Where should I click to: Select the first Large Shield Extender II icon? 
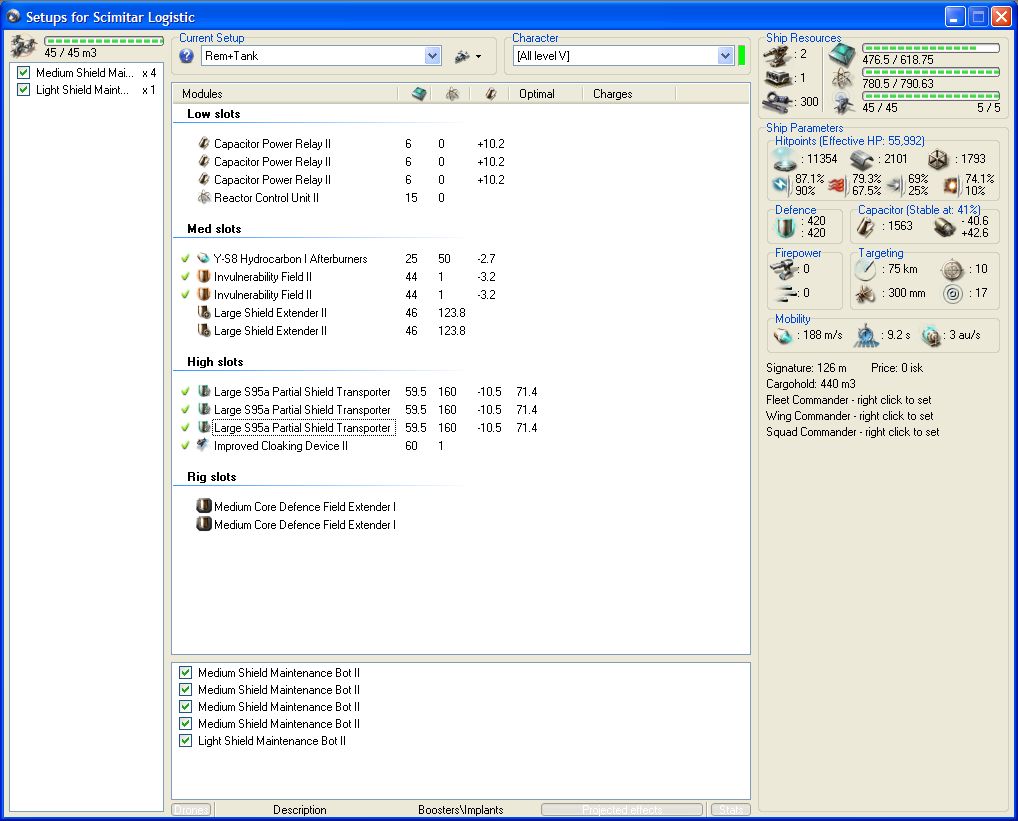click(x=204, y=312)
